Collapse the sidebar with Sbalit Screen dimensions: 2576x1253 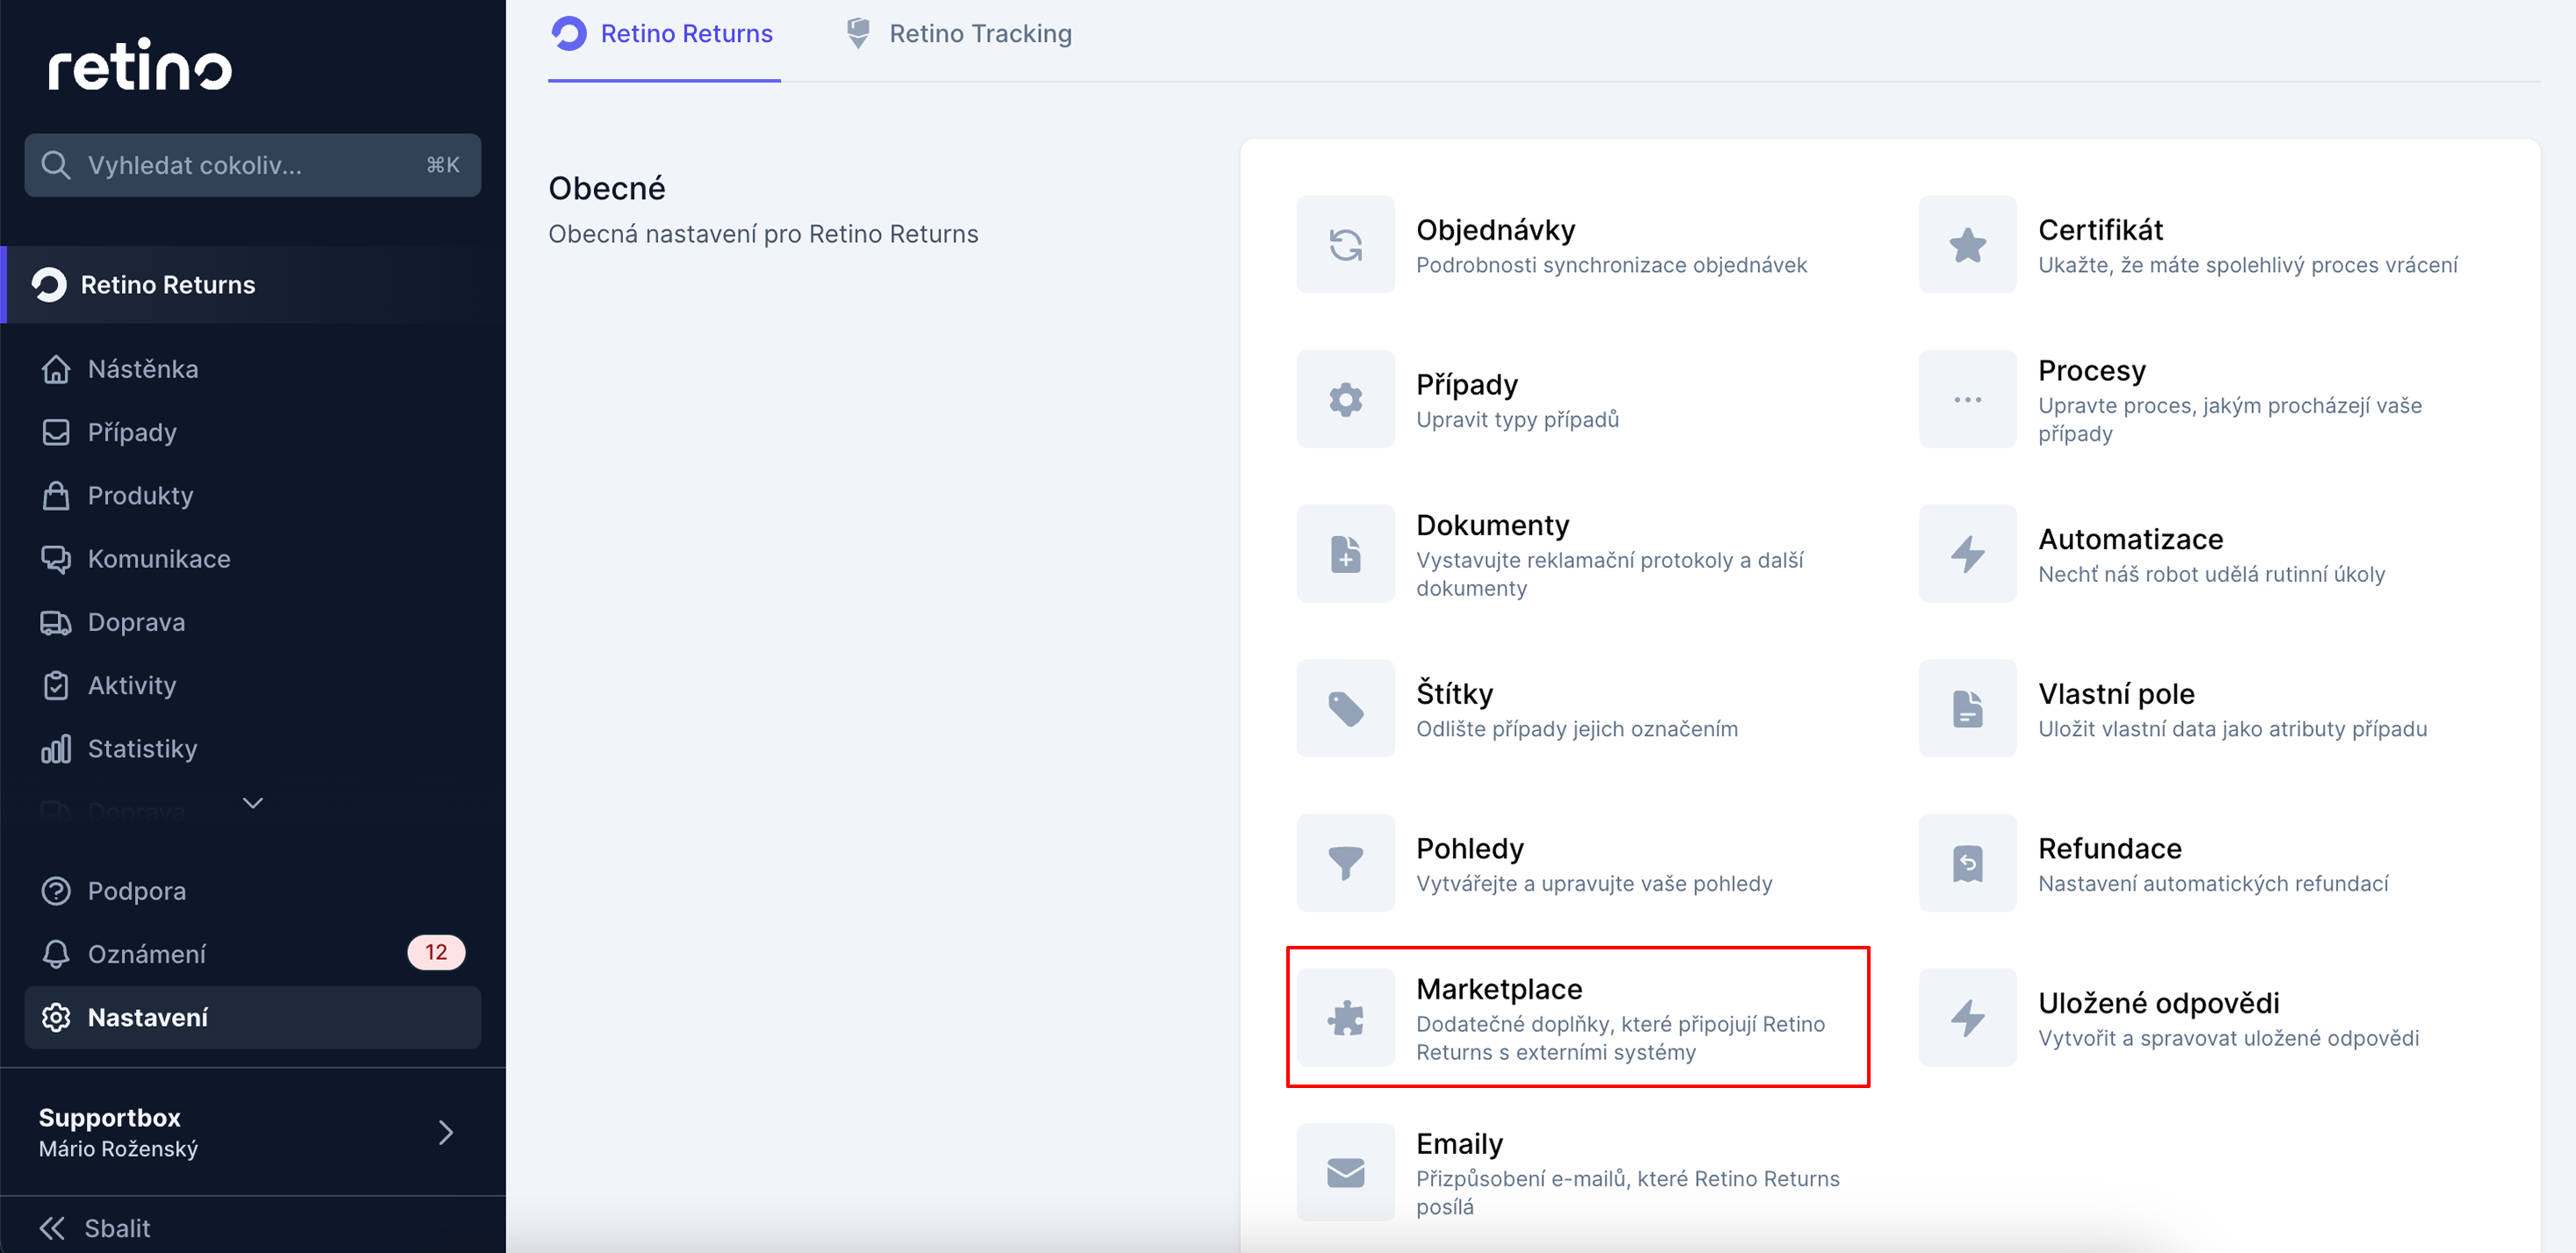[x=95, y=1228]
